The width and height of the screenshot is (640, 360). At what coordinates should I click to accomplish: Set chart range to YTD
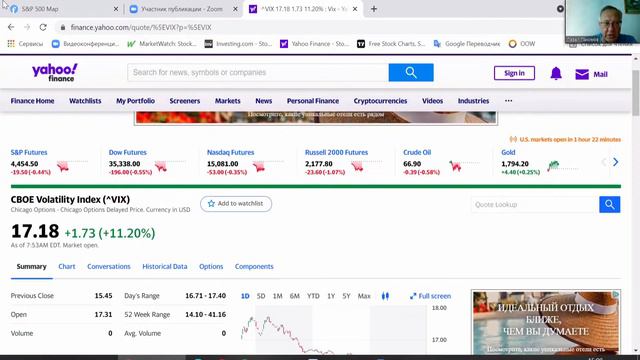pos(313,296)
